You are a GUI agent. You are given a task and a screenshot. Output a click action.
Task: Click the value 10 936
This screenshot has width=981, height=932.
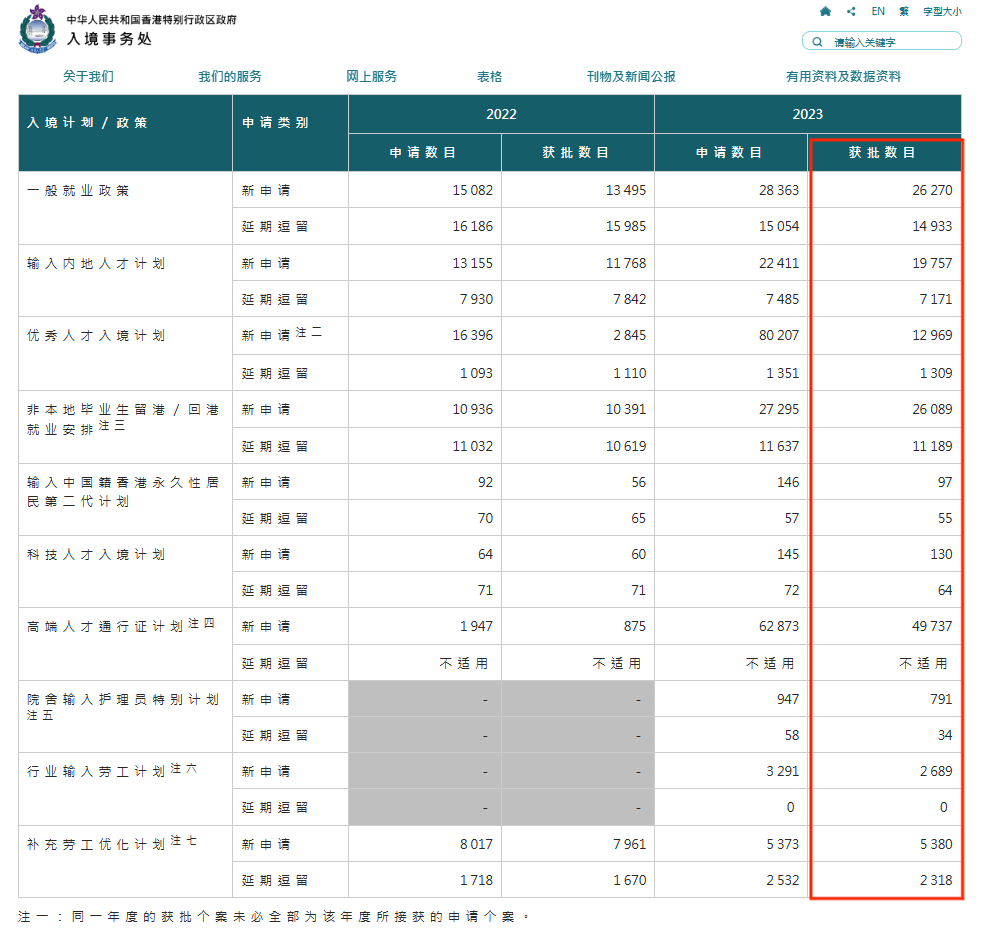[473, 409]
